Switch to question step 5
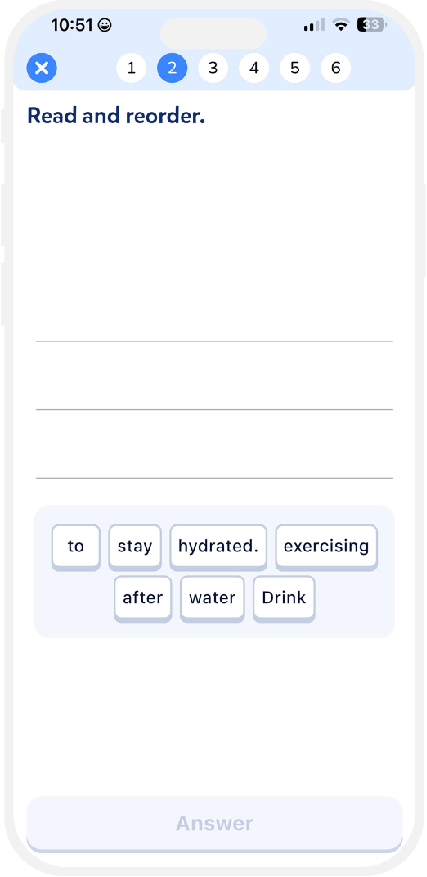 pos(295,68)
